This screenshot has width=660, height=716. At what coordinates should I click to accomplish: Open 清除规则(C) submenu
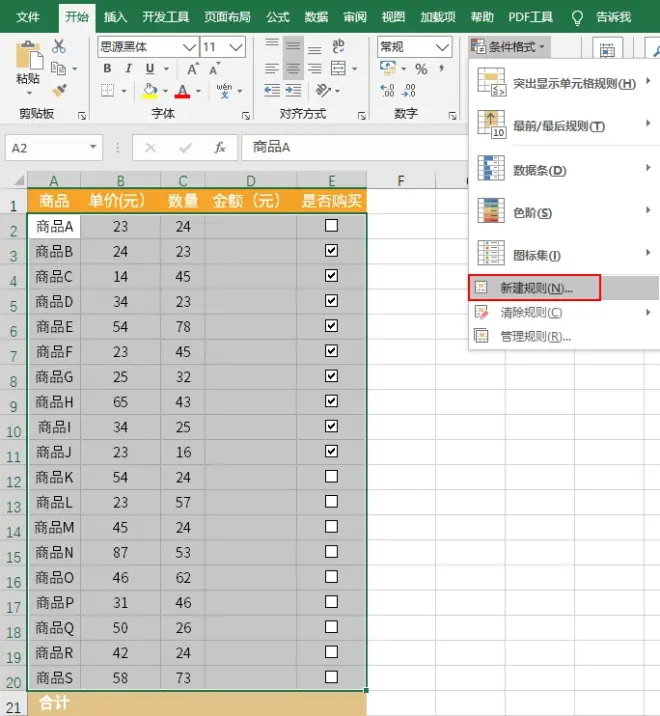564,313
